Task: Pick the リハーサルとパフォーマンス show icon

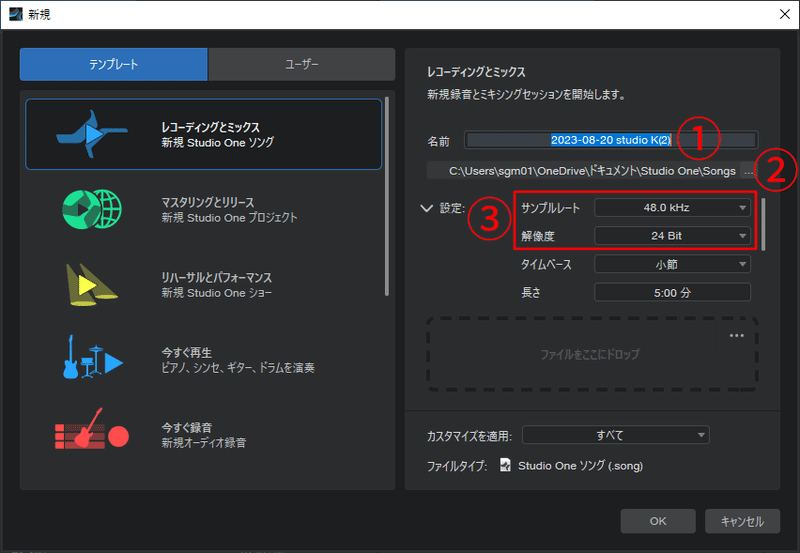Action: 92,285
